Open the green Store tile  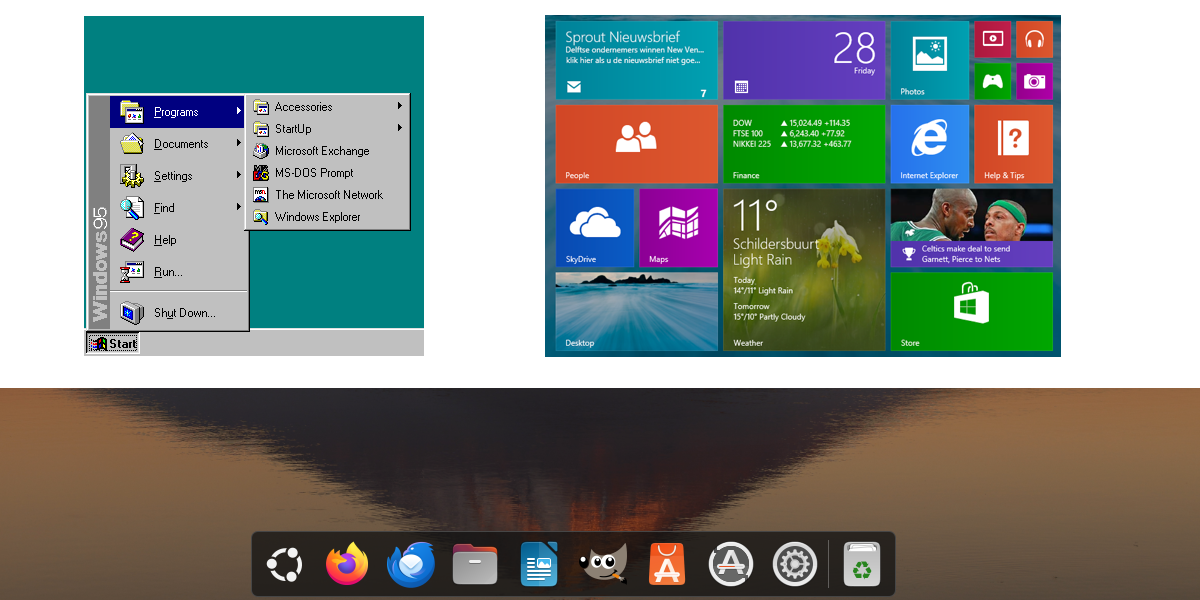click(970, 311)
